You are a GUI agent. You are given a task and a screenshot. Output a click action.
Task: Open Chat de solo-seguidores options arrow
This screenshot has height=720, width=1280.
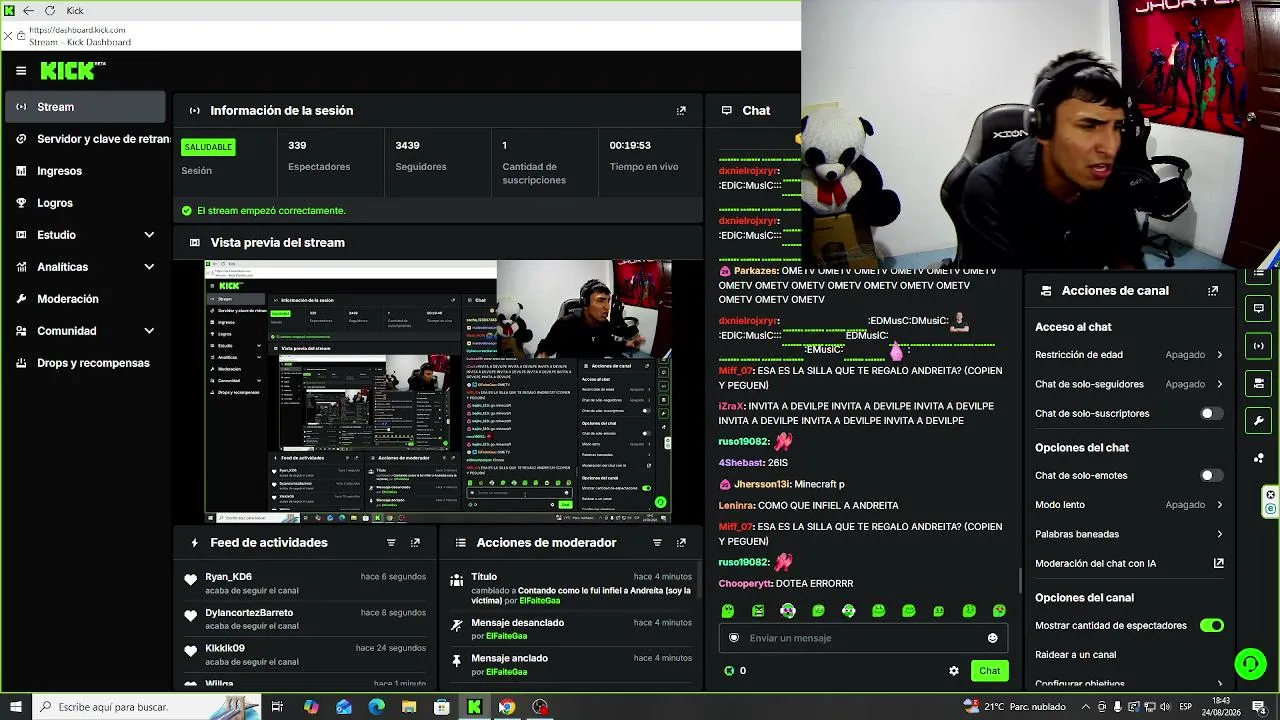click(1219, 384)
